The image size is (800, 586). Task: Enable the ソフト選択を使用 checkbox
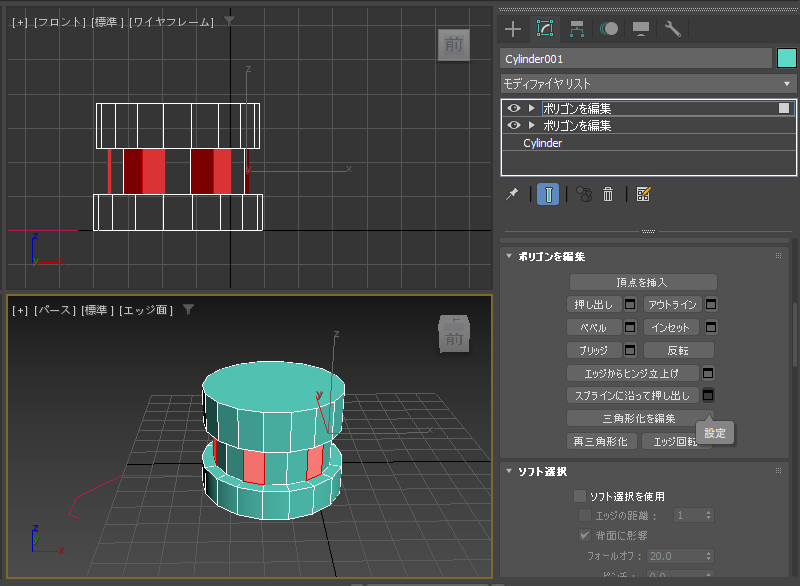[x=580, y=496]
